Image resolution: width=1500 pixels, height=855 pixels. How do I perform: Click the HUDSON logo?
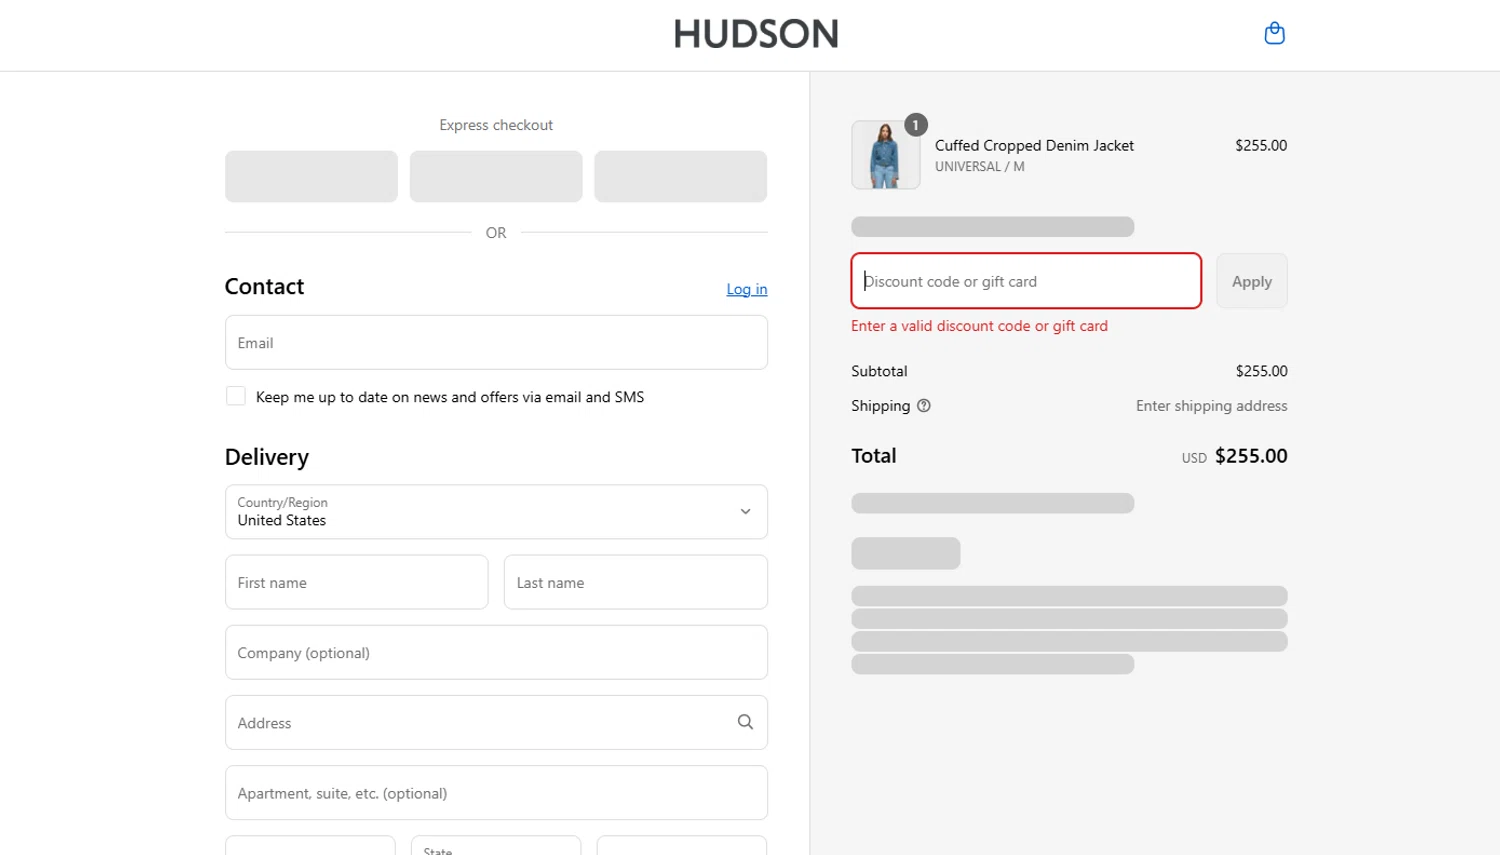click(756, 34)
